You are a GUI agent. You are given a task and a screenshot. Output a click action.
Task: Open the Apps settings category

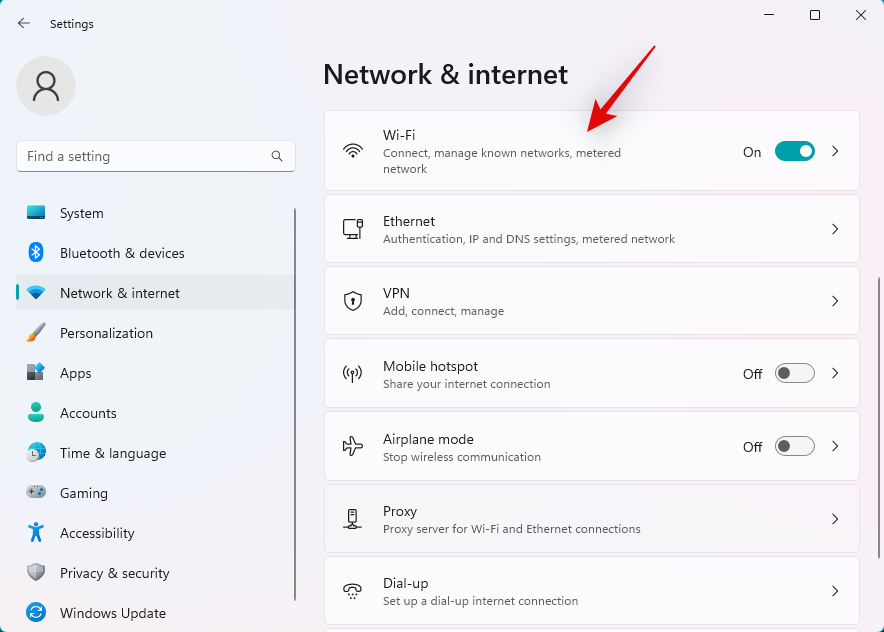click(x=76, y=373)
